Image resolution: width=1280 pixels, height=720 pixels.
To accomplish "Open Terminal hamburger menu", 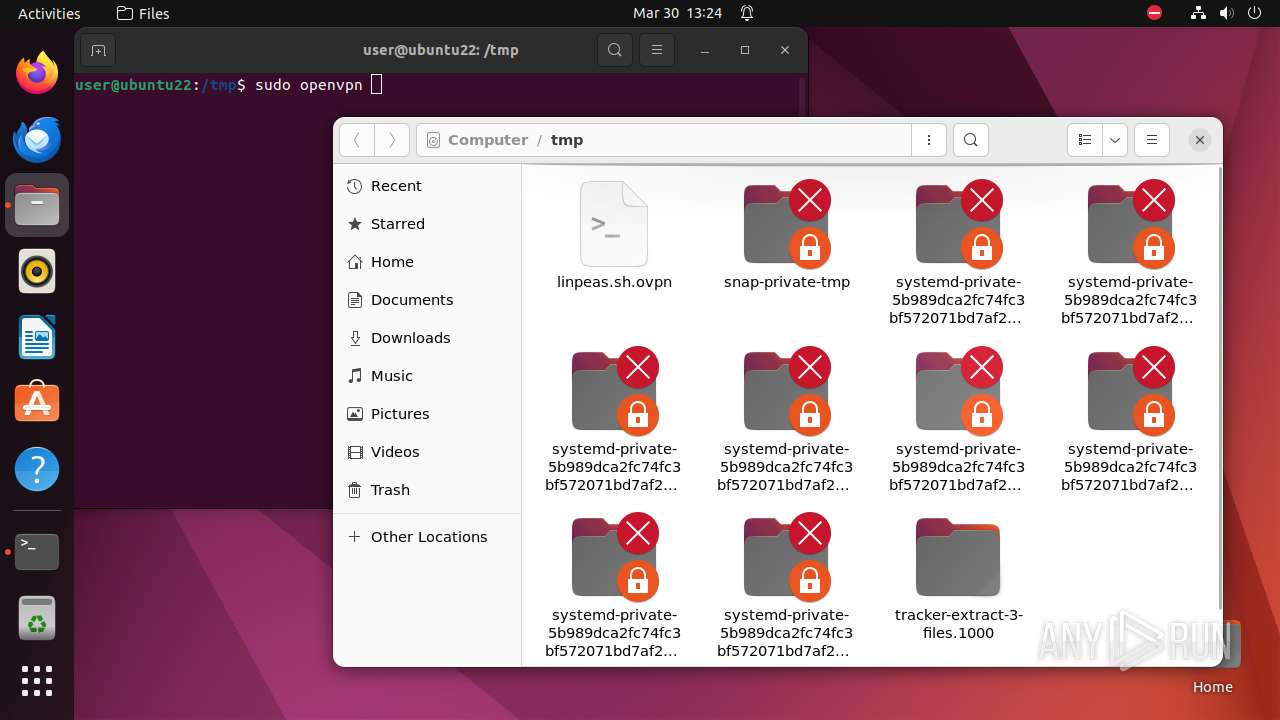I will click(x=656, y=50).
